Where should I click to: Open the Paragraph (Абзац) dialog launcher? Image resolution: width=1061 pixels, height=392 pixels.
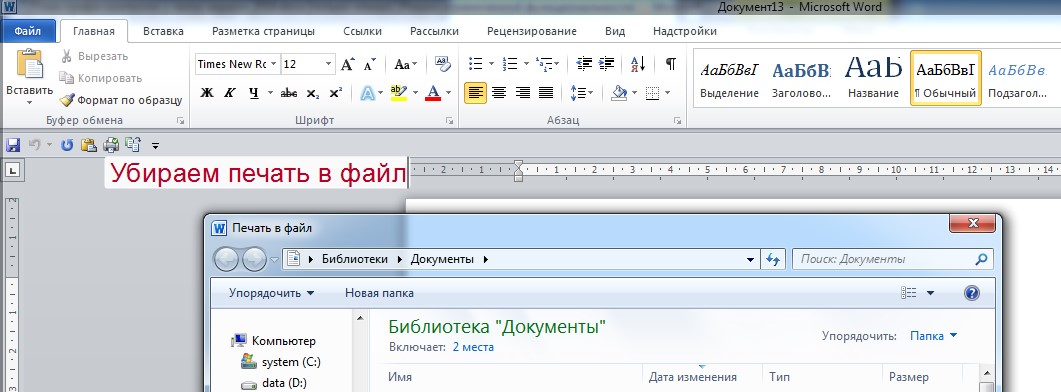coord(677,121)
